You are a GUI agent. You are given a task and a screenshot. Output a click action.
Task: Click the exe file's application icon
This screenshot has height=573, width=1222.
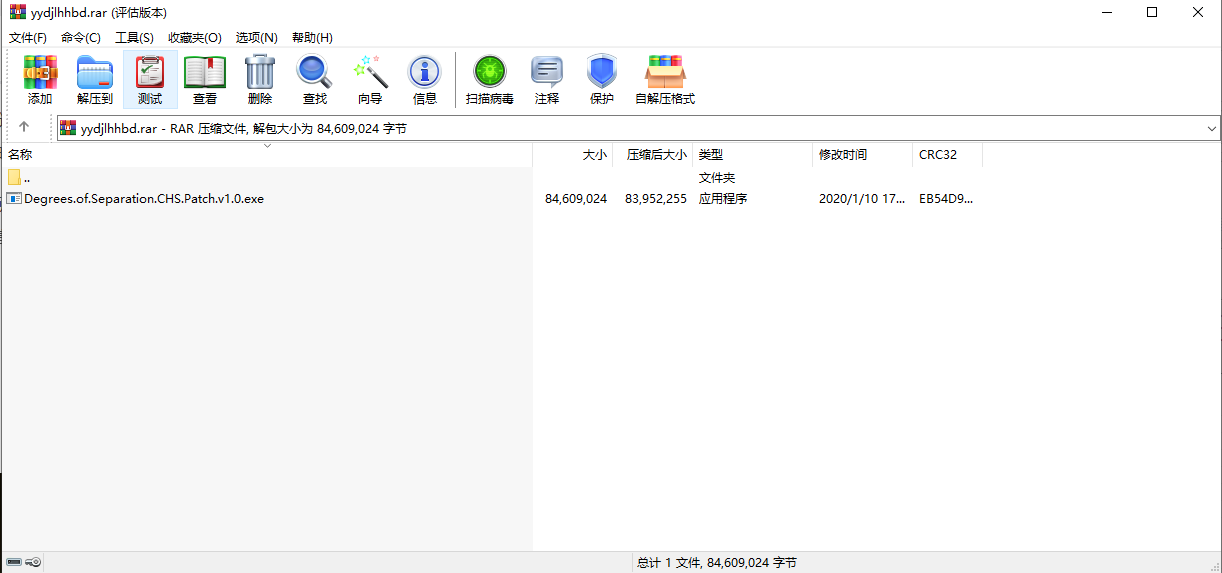pyautogui.click(x=14, y=198)
